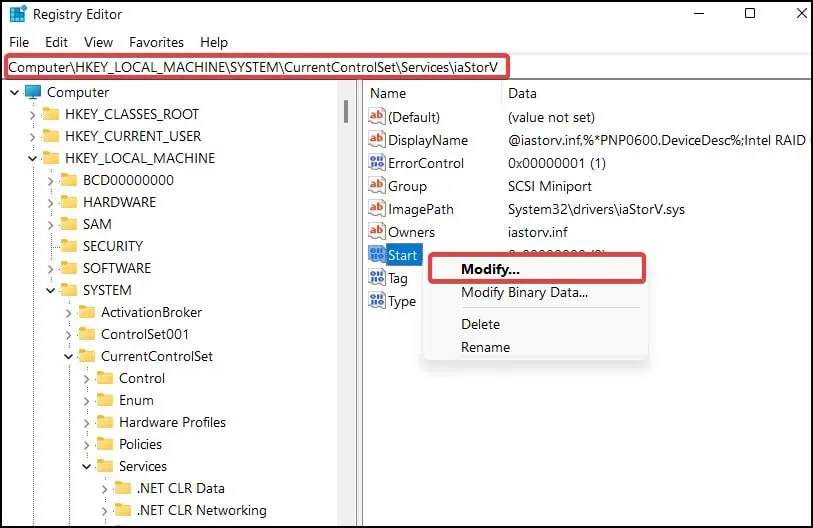The height and width of the screenshot is (528, 813).
Task: Expand the ControlSet001 key
Action: pos(68,335)
